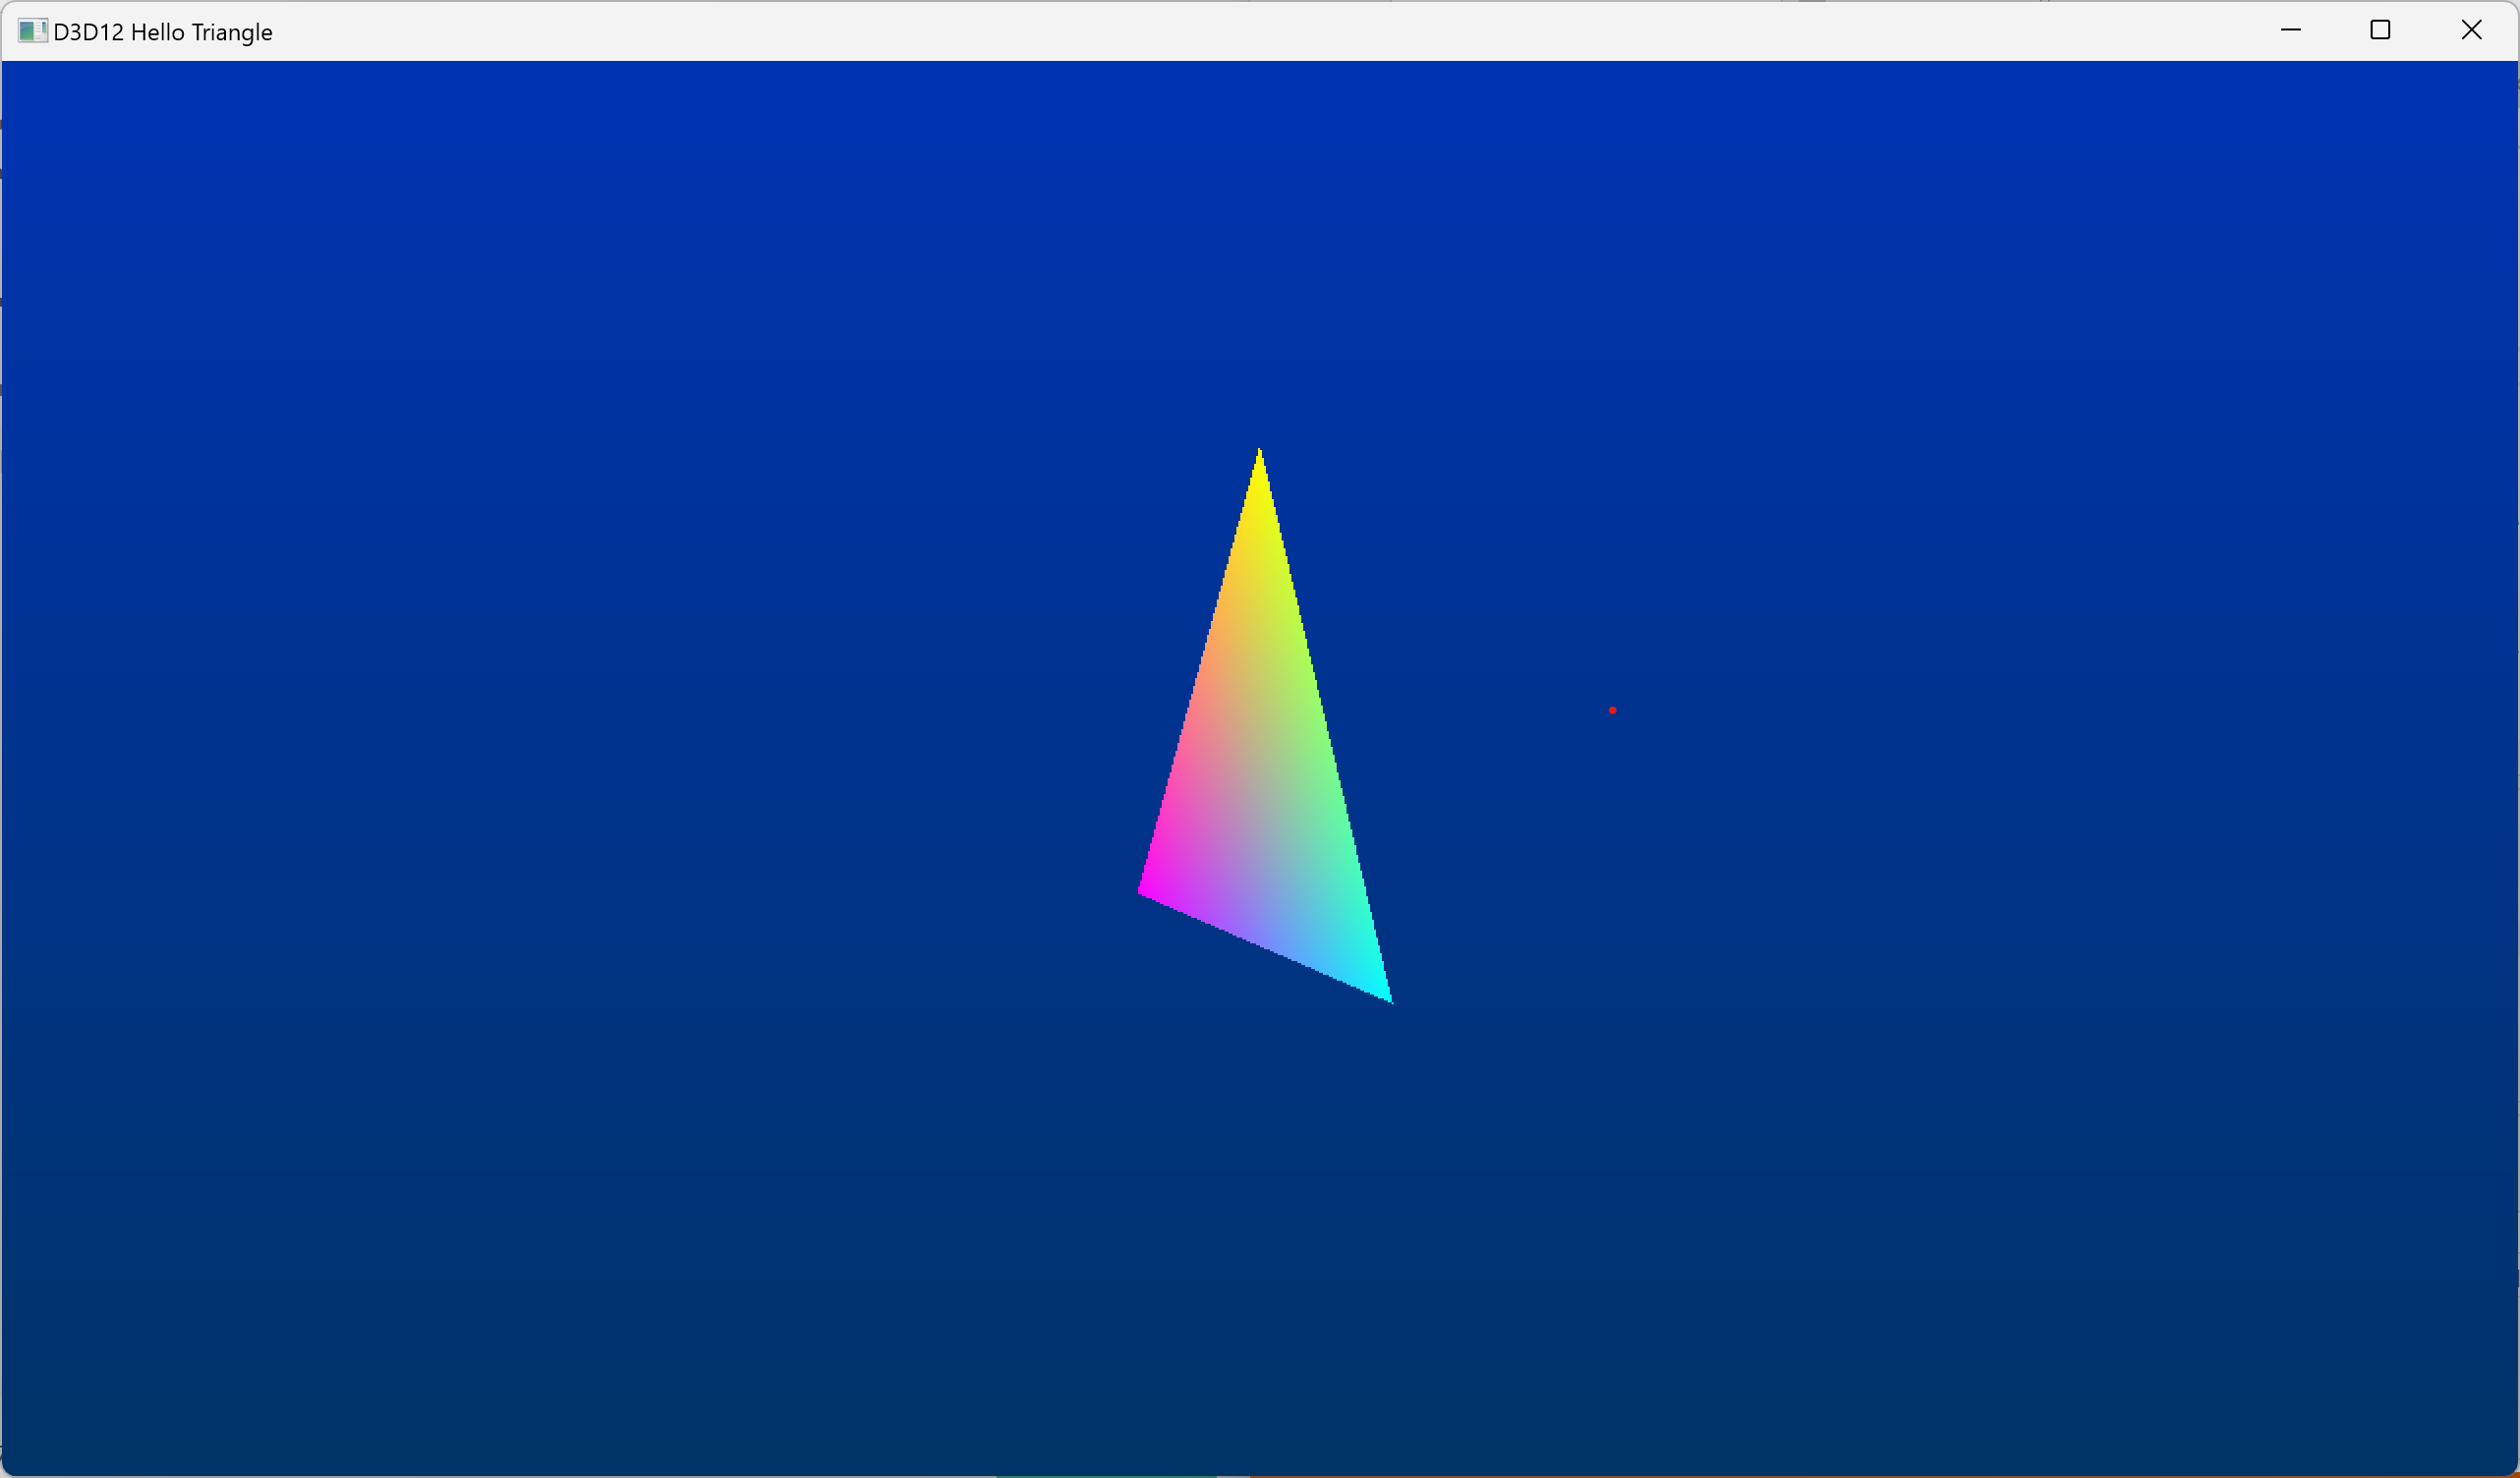This screenshot has width=2520, height=1478.
Task: Close the D3D12 Hello Triangle window
Action: (x=2471, y=31)
